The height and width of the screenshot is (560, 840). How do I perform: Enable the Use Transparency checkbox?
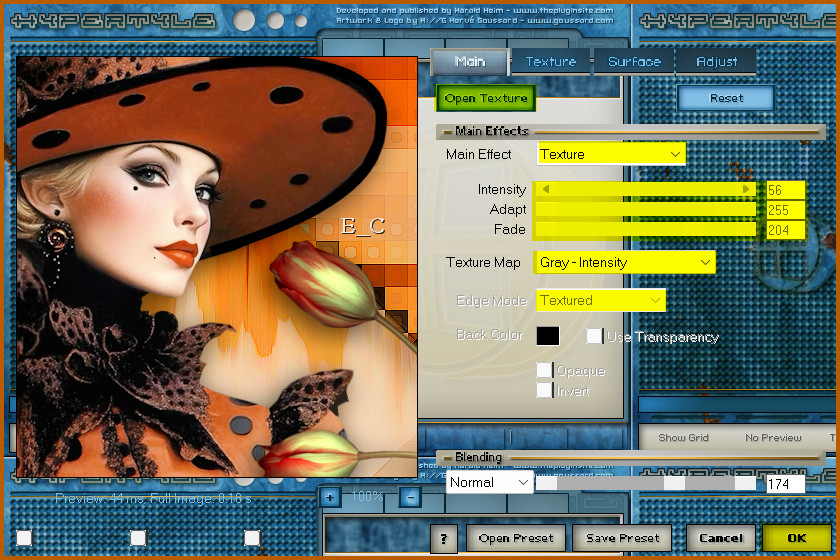(594, 336)
